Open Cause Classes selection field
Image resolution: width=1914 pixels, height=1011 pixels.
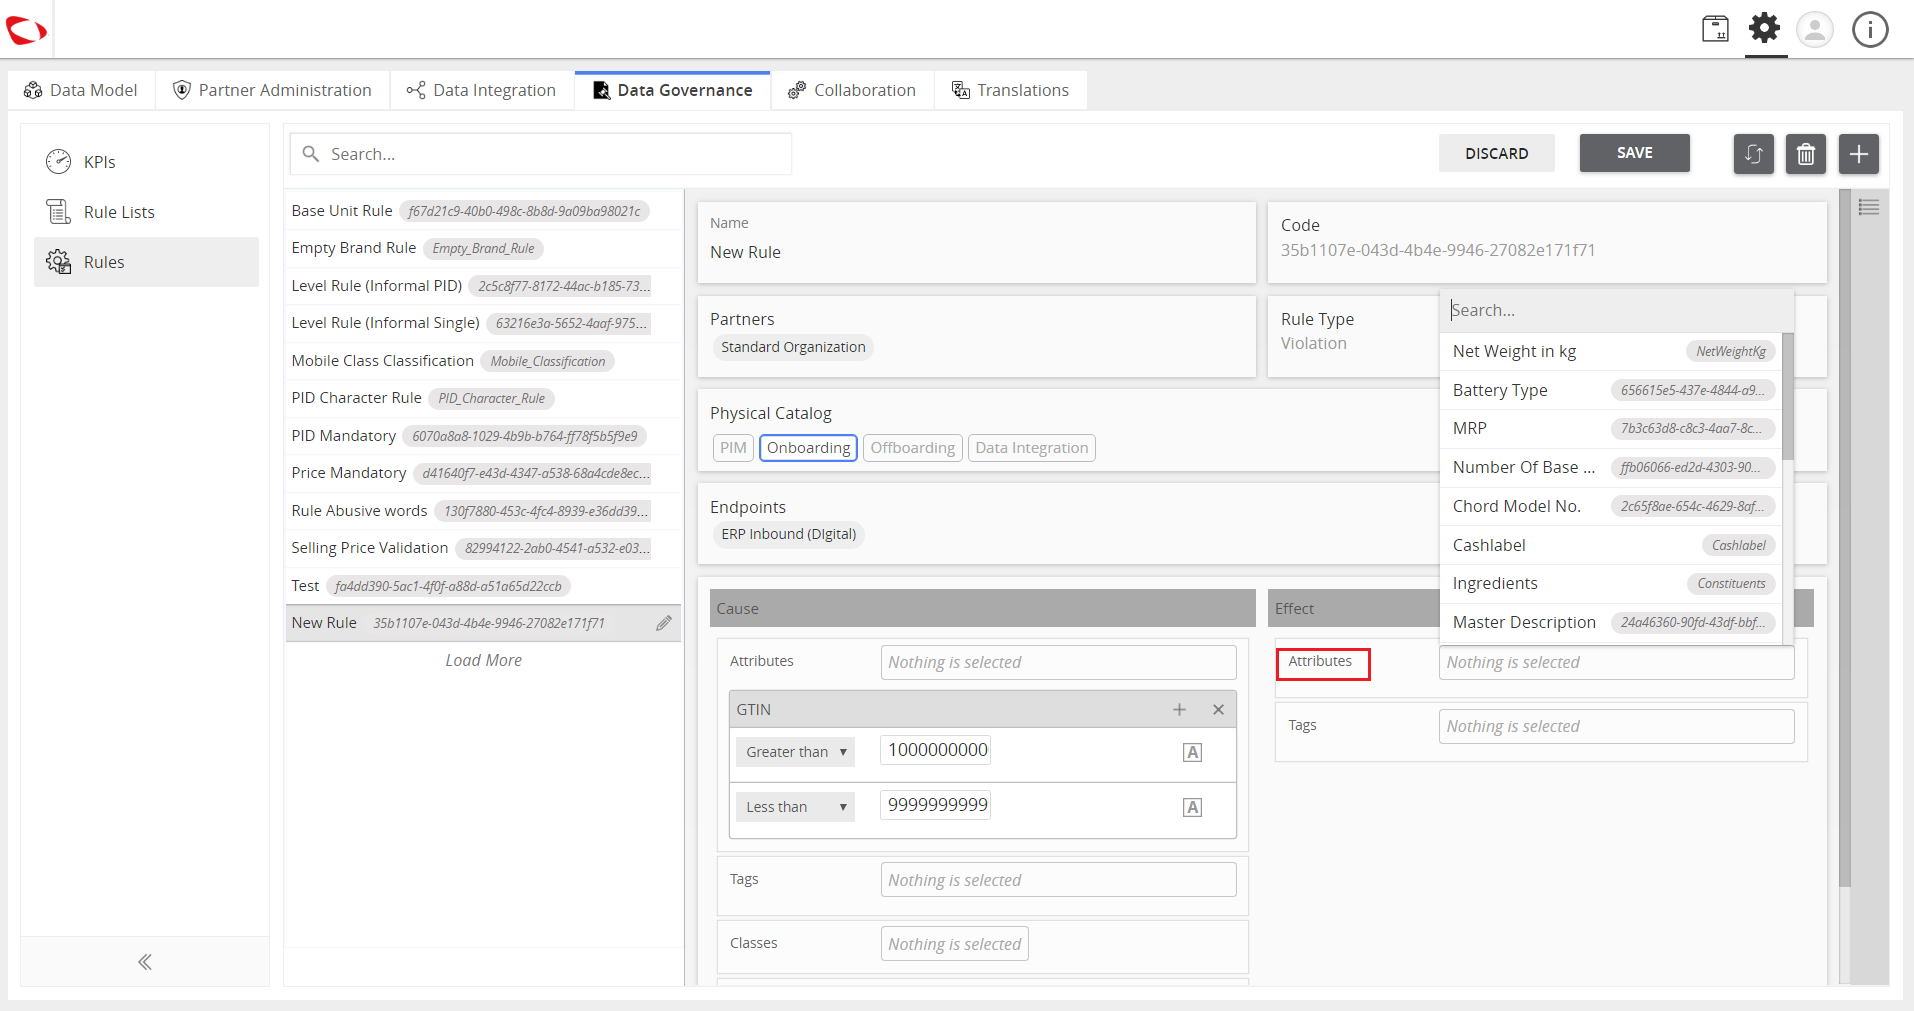point(954,944)
